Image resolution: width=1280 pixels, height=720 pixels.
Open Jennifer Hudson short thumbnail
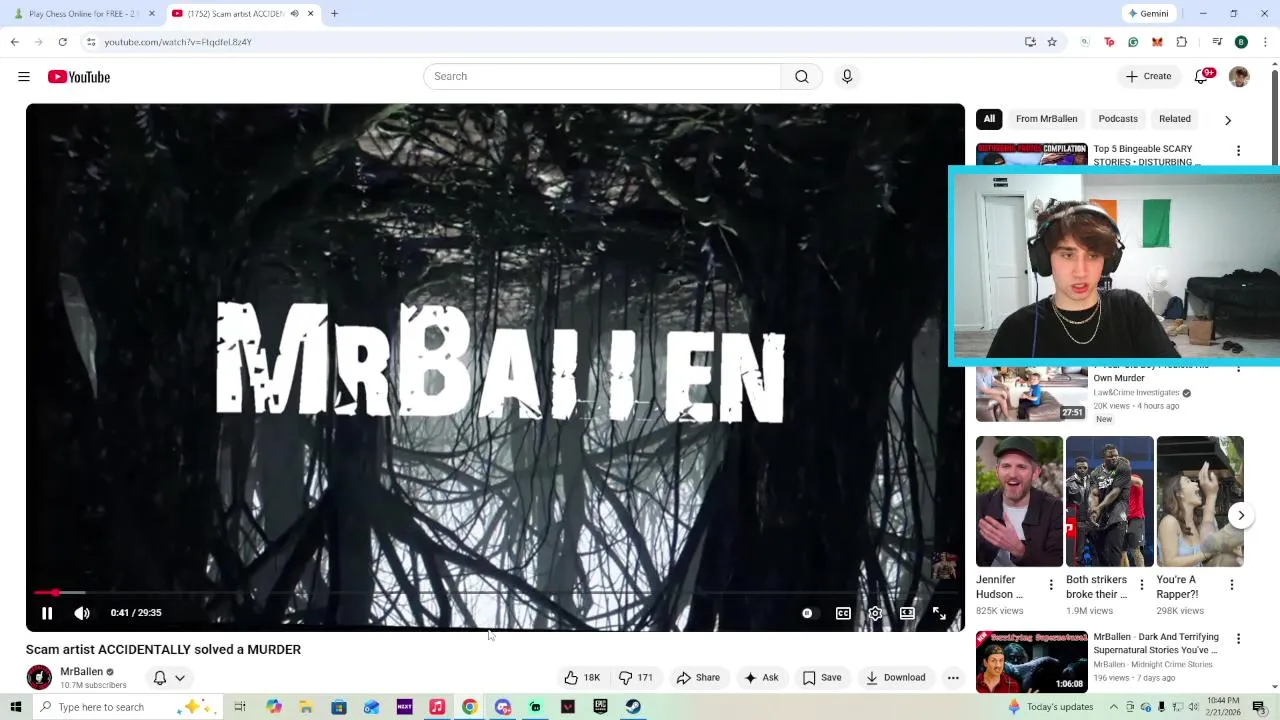[1019, 502]
